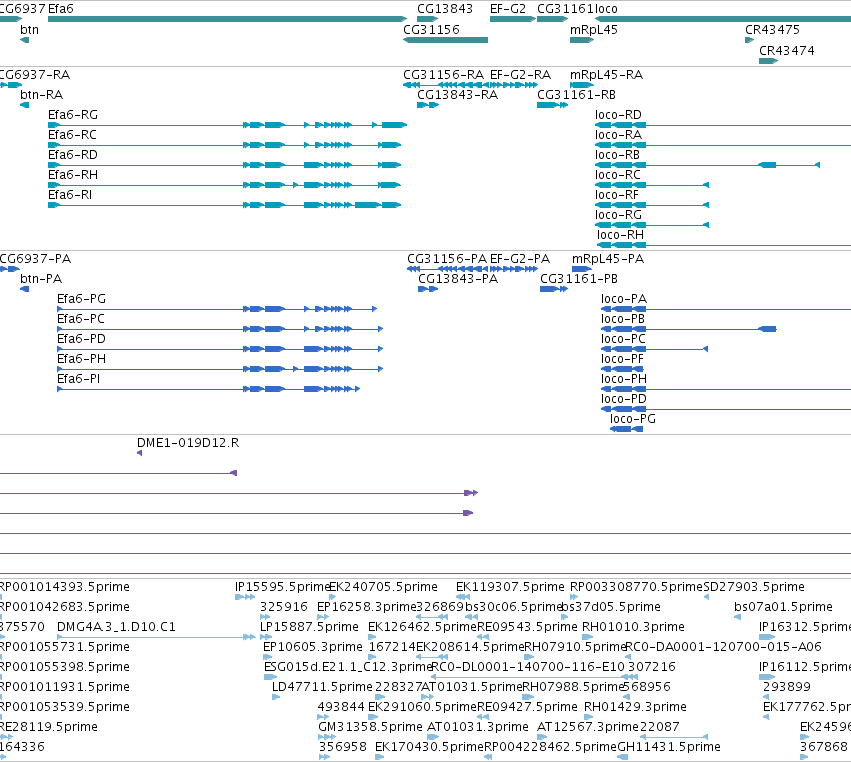
Task: Click transcript loco-RC label
Action: point(618,175)
